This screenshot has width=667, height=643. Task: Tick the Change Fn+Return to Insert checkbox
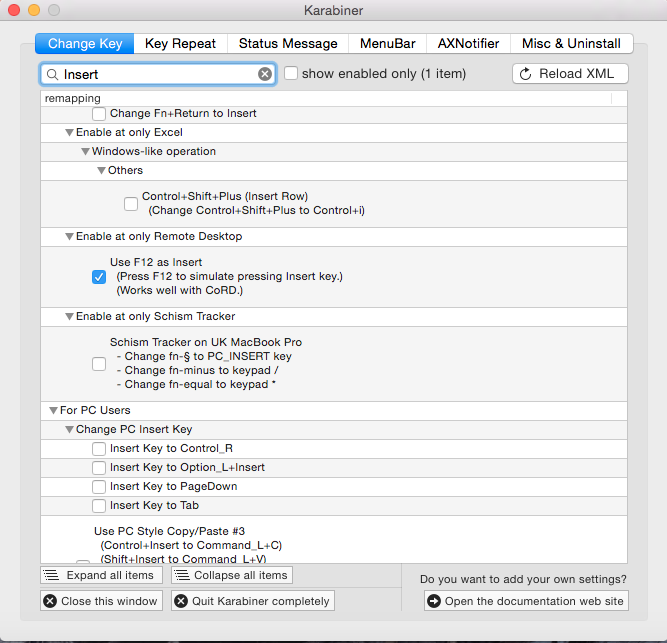[99, 114]
